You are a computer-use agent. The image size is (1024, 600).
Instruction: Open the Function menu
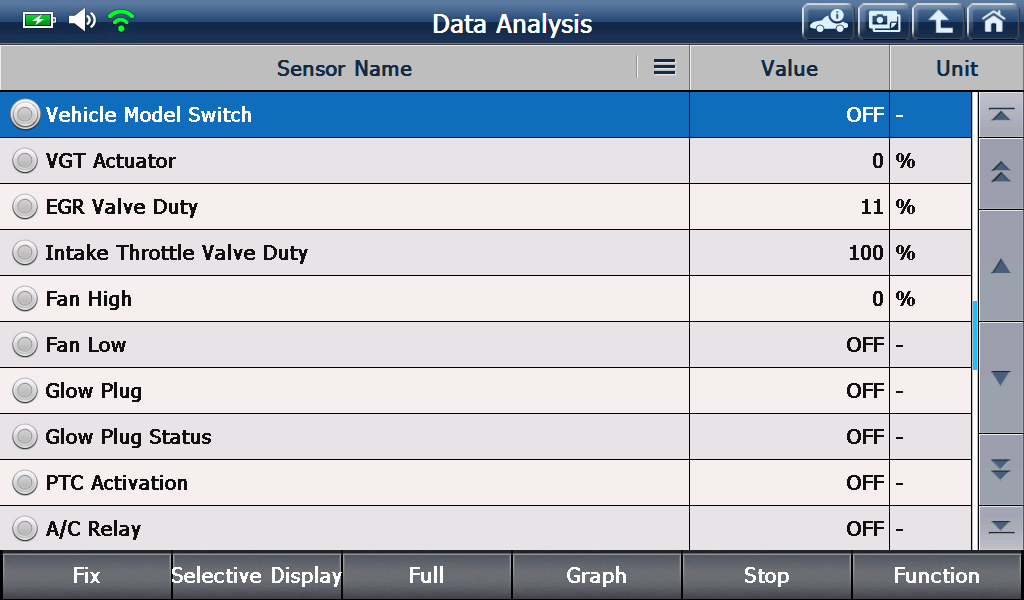(936, 575)
